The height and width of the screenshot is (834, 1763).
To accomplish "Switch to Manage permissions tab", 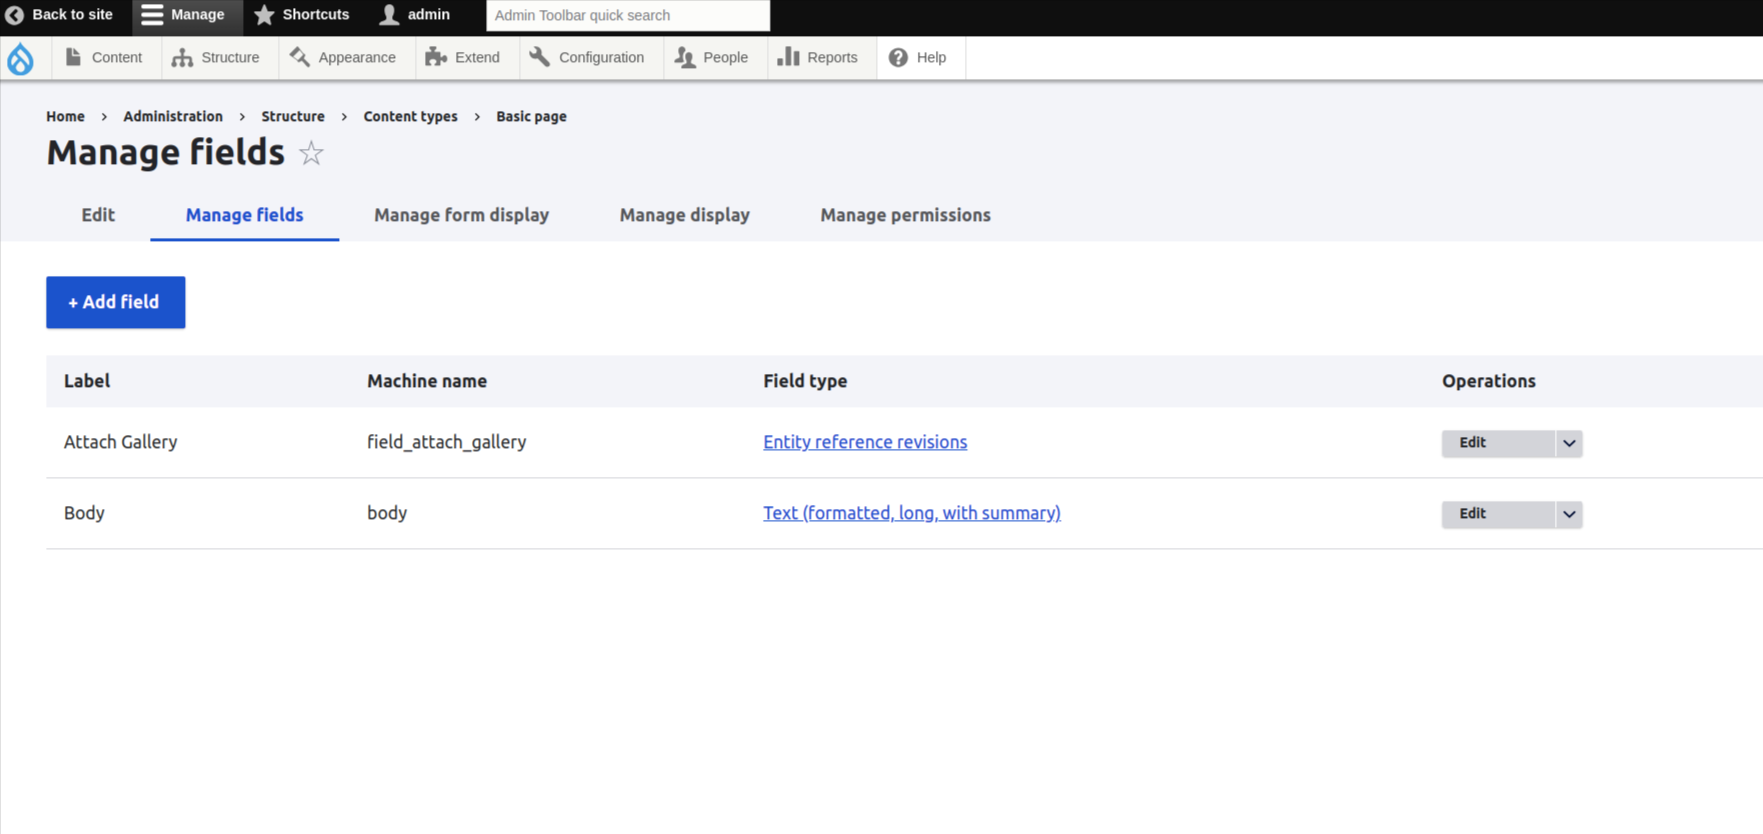I will (x=905, y=215).
